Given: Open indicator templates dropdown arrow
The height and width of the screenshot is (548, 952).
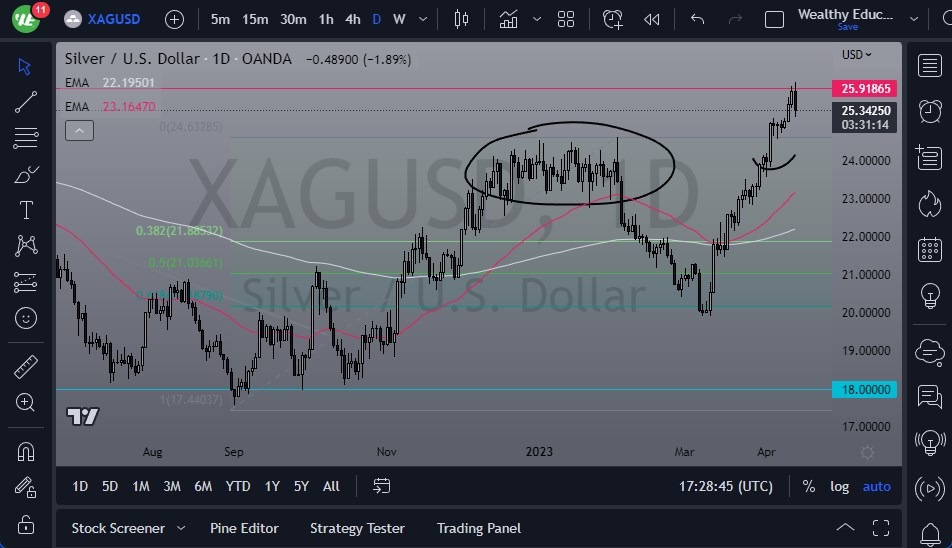Looking at the screenshot, I should point(537,19).
